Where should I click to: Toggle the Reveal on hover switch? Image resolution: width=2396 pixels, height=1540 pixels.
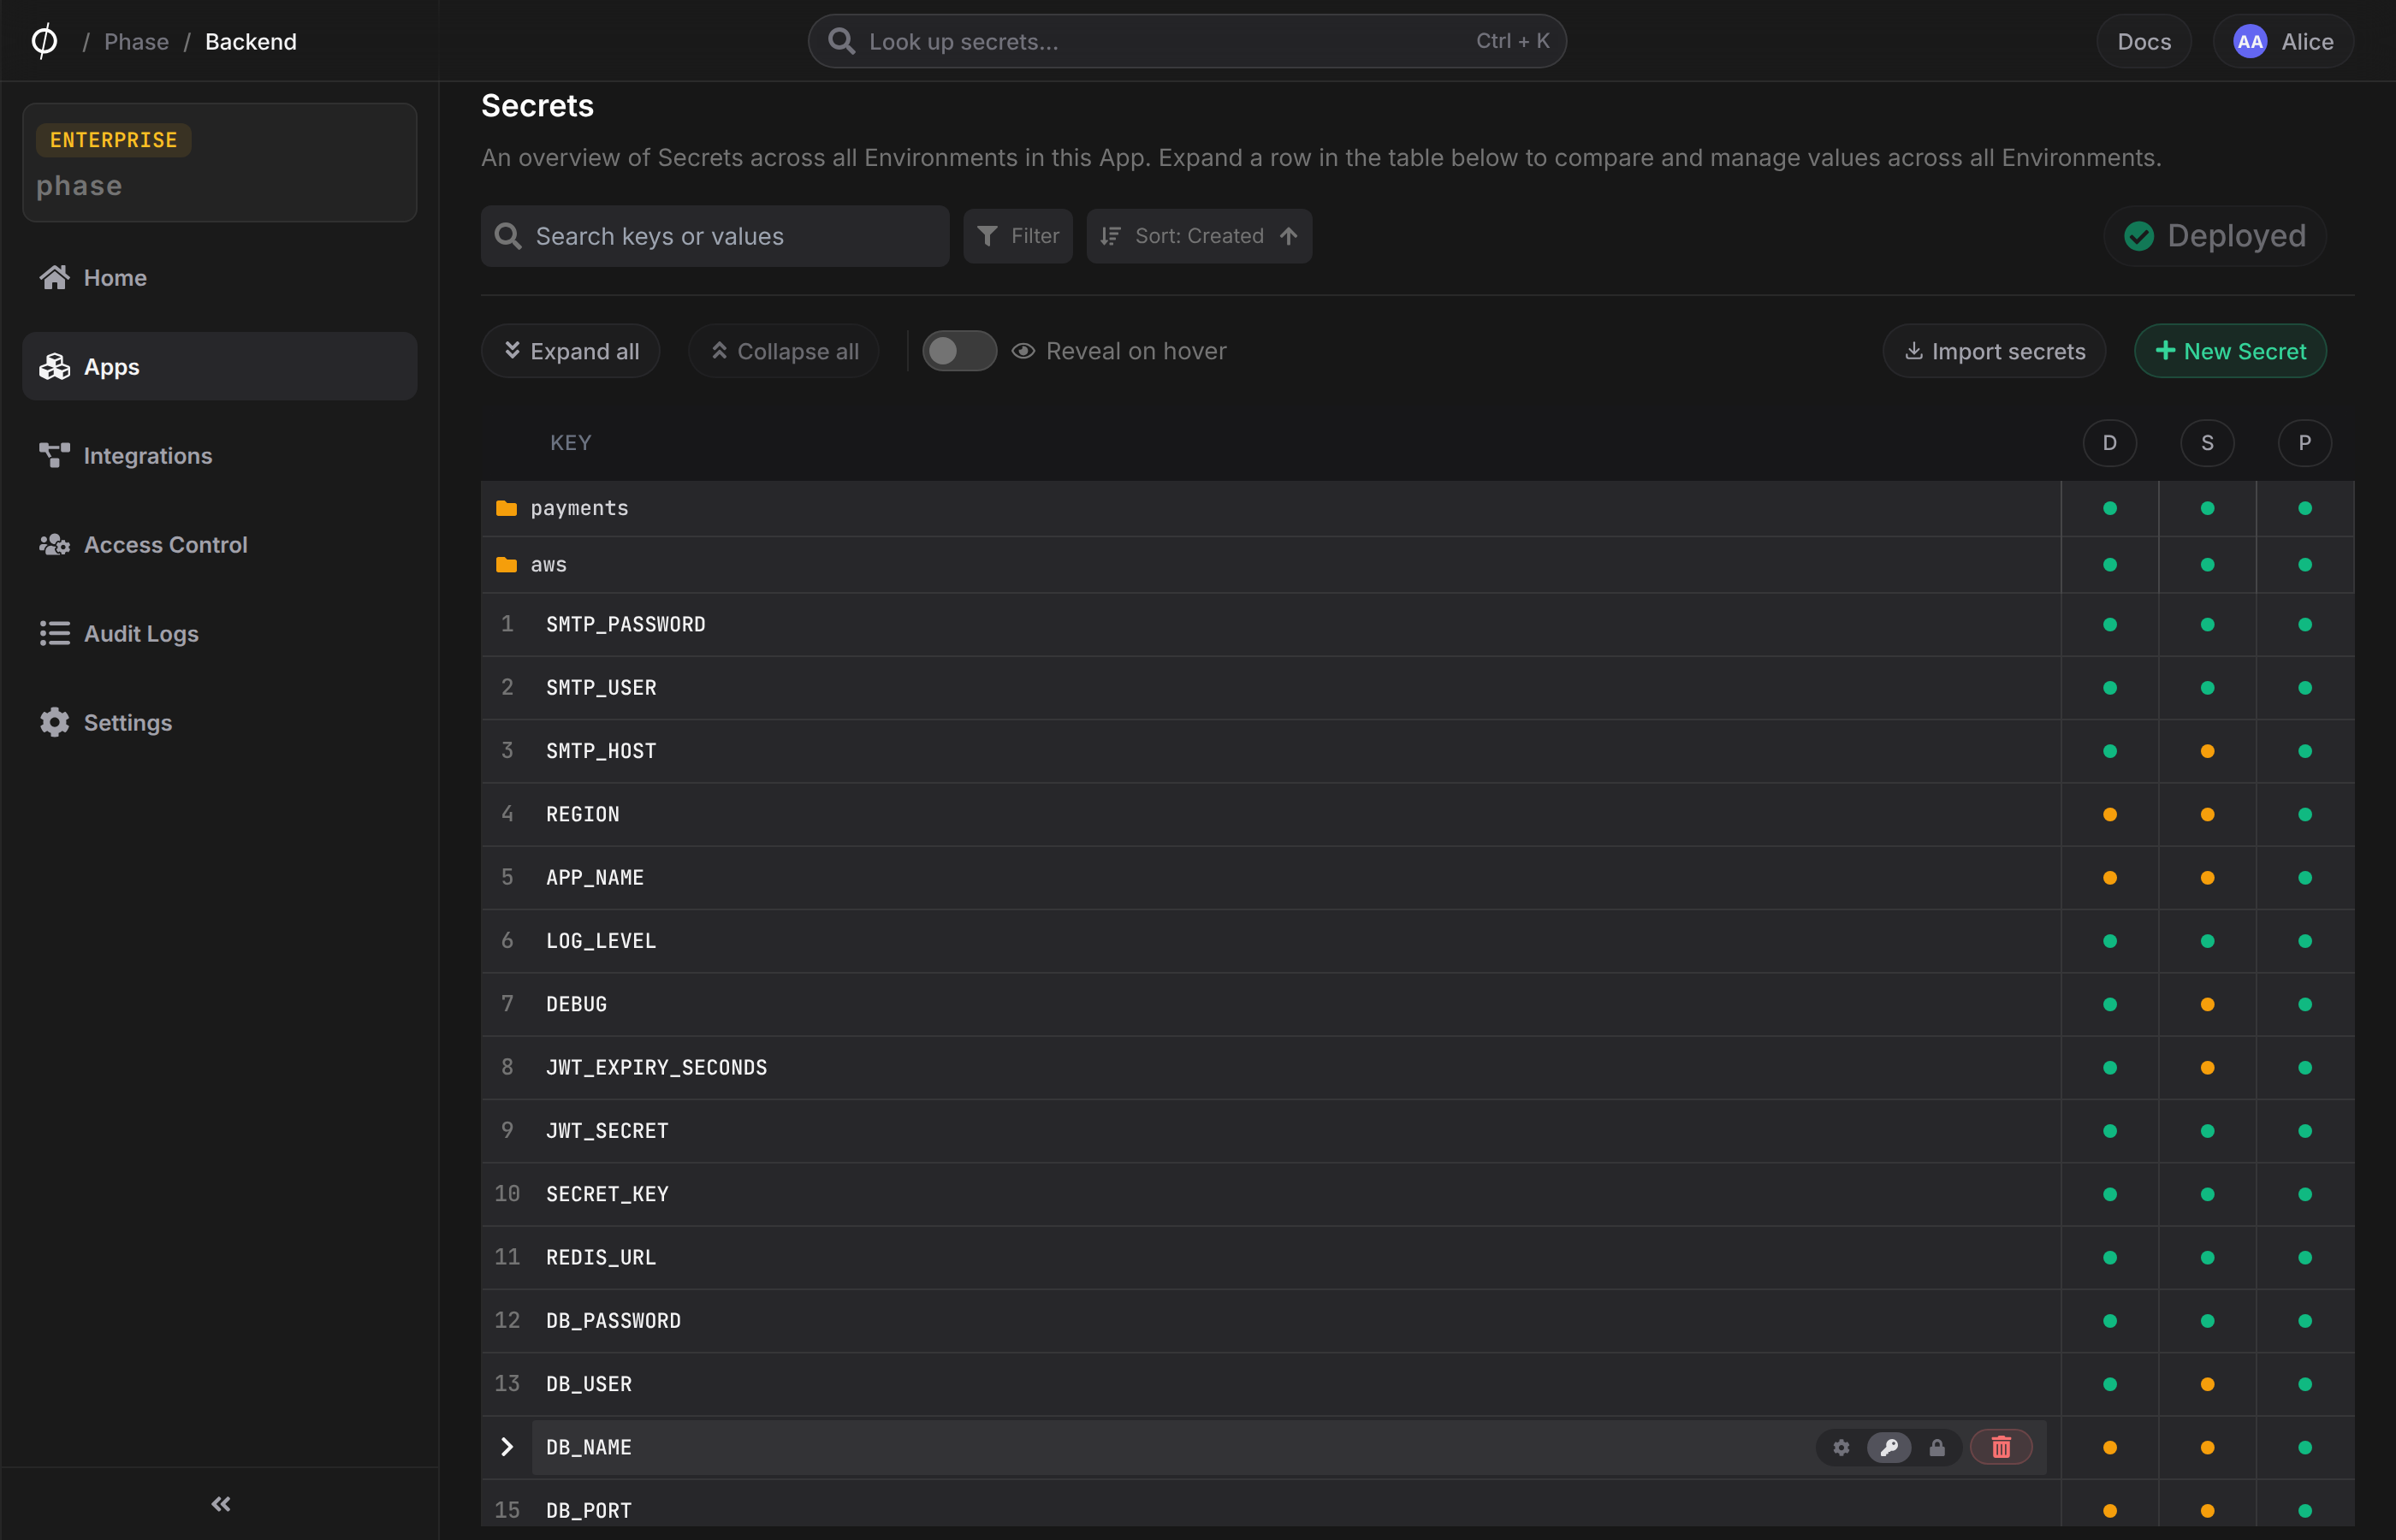coord(959,351)
